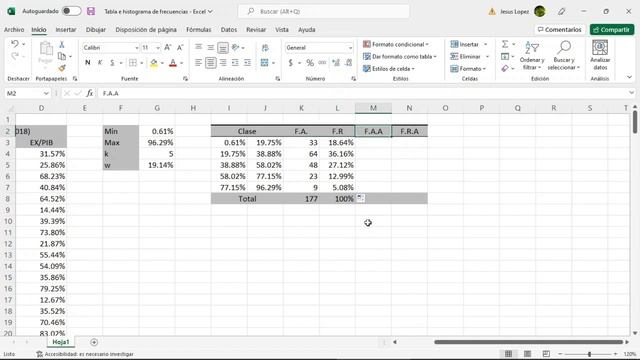Switch to the Datos tab
This screenshot has height=360, width=640.
pos(229,30)
